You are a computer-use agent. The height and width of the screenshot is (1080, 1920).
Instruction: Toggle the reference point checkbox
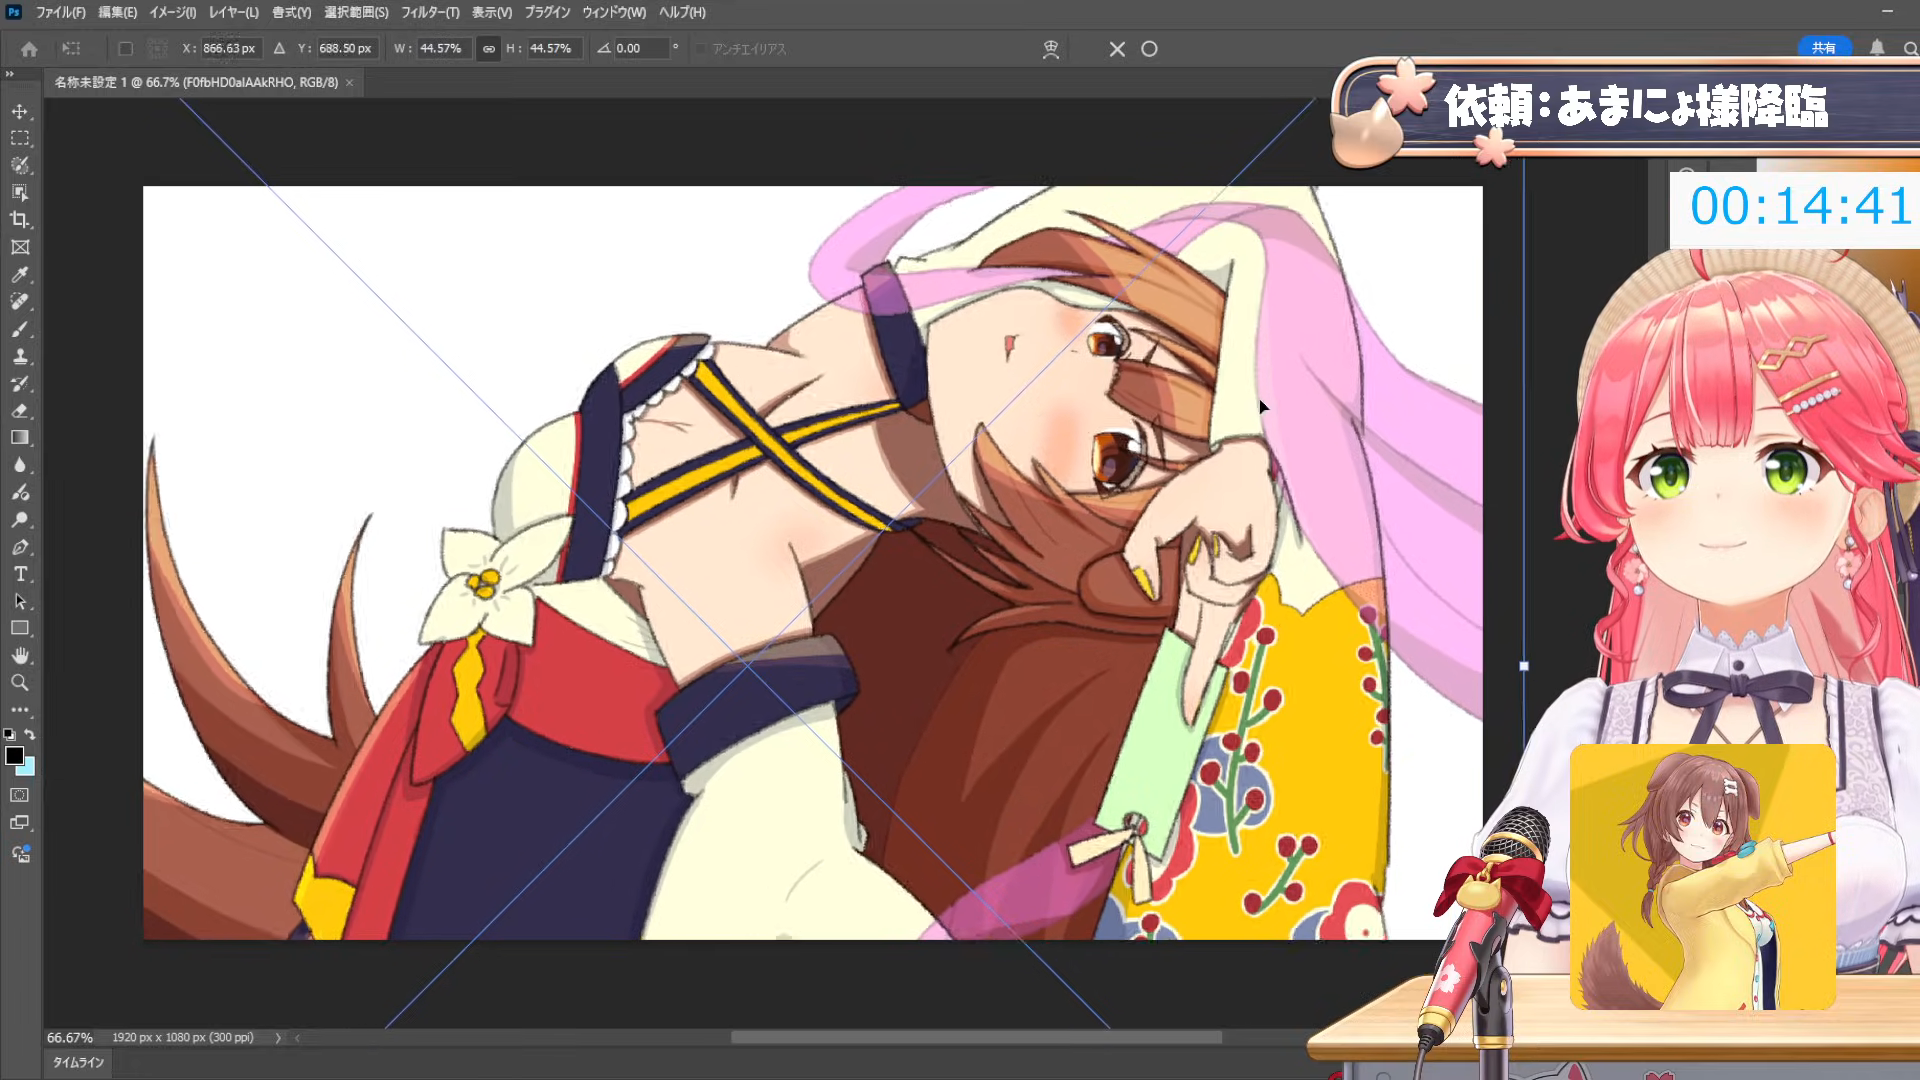pos(125,49)
